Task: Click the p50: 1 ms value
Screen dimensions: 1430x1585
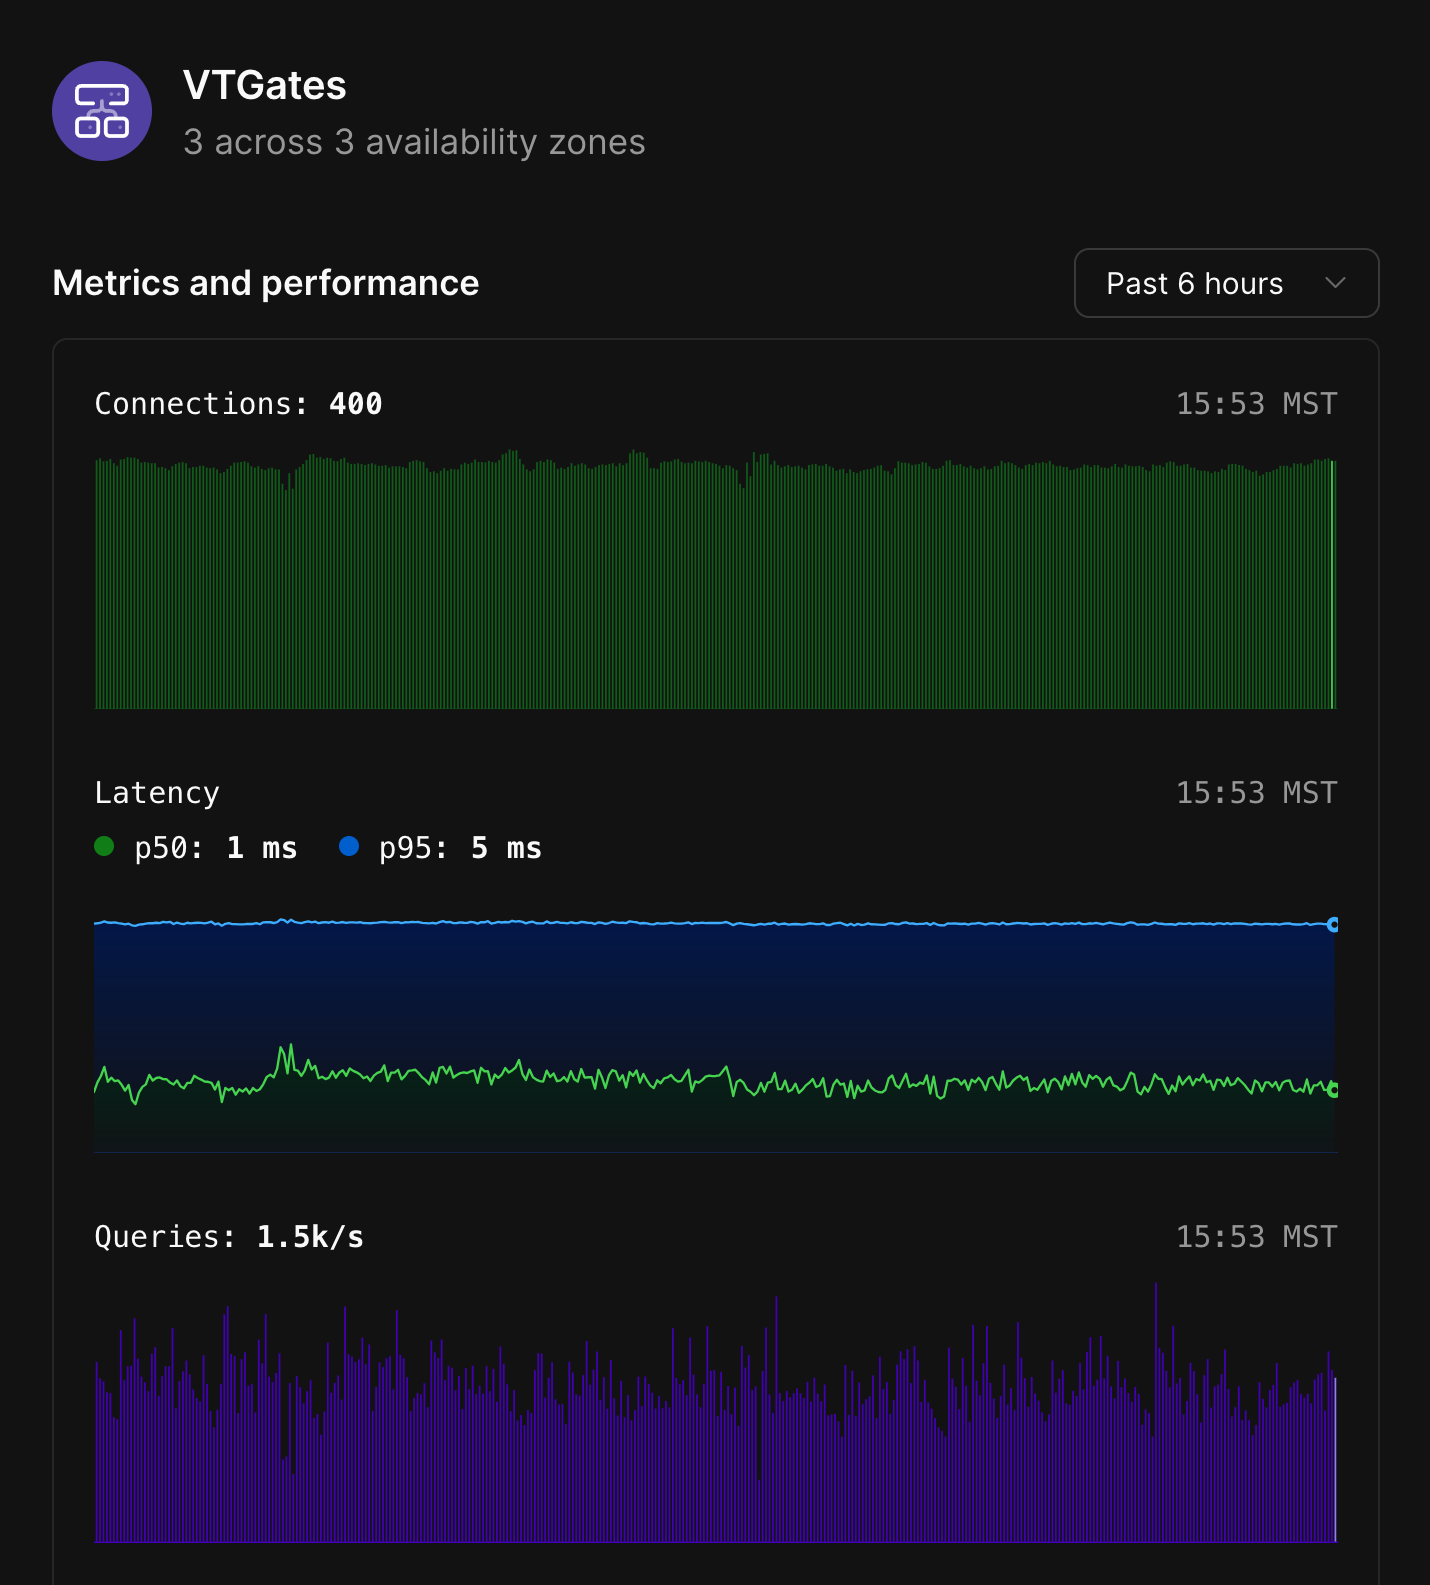Action: point(215,848)
